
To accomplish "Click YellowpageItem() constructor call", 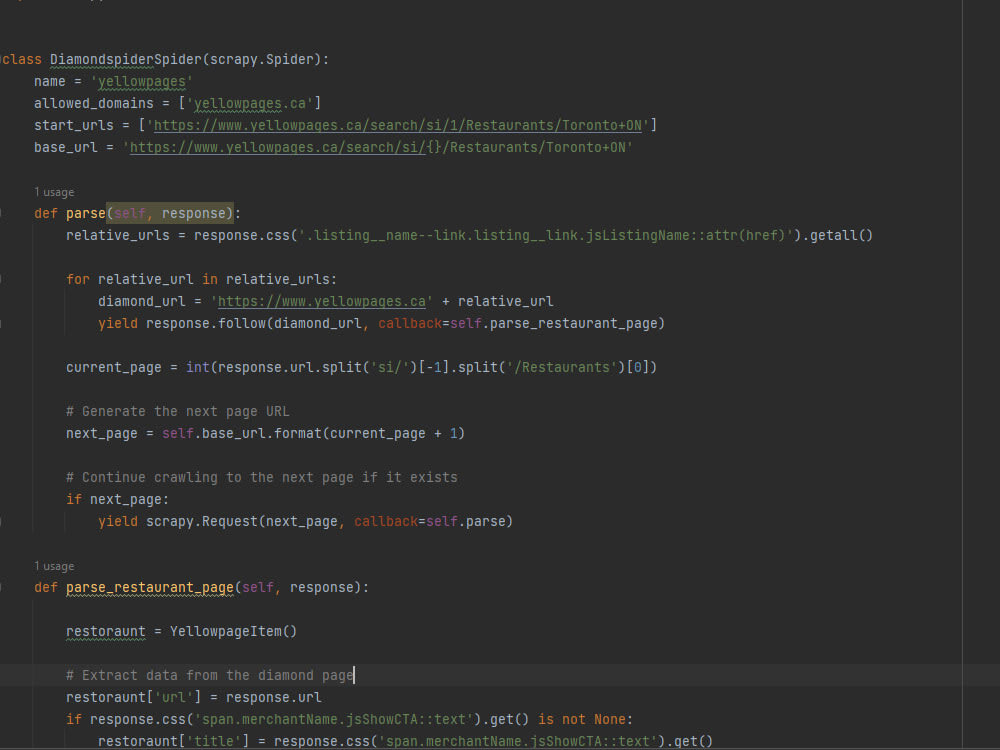I will [x=233, y=631].
